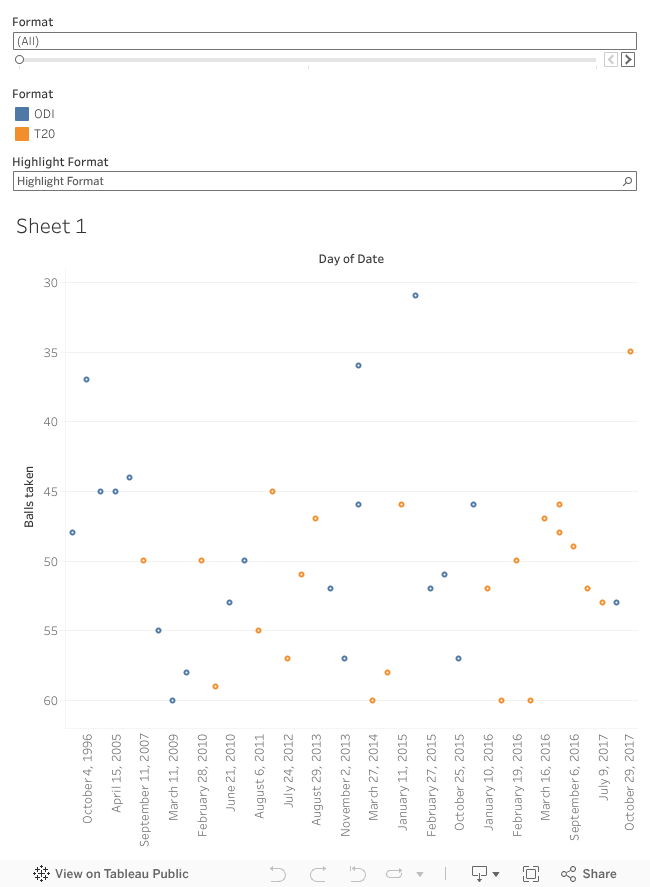Select the T20 legend item
The image size is (650, 887).
(x=44, y=133)
